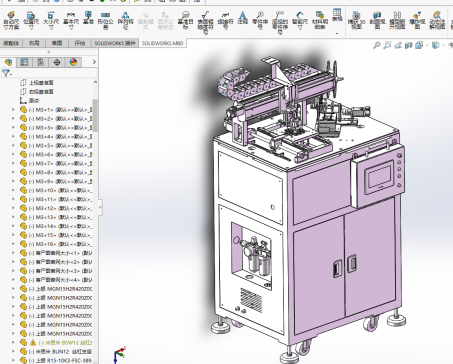Screen dimensions: 453x364
Task: Click Zoom to Fit in view toolbar
Action: point(377,45)
